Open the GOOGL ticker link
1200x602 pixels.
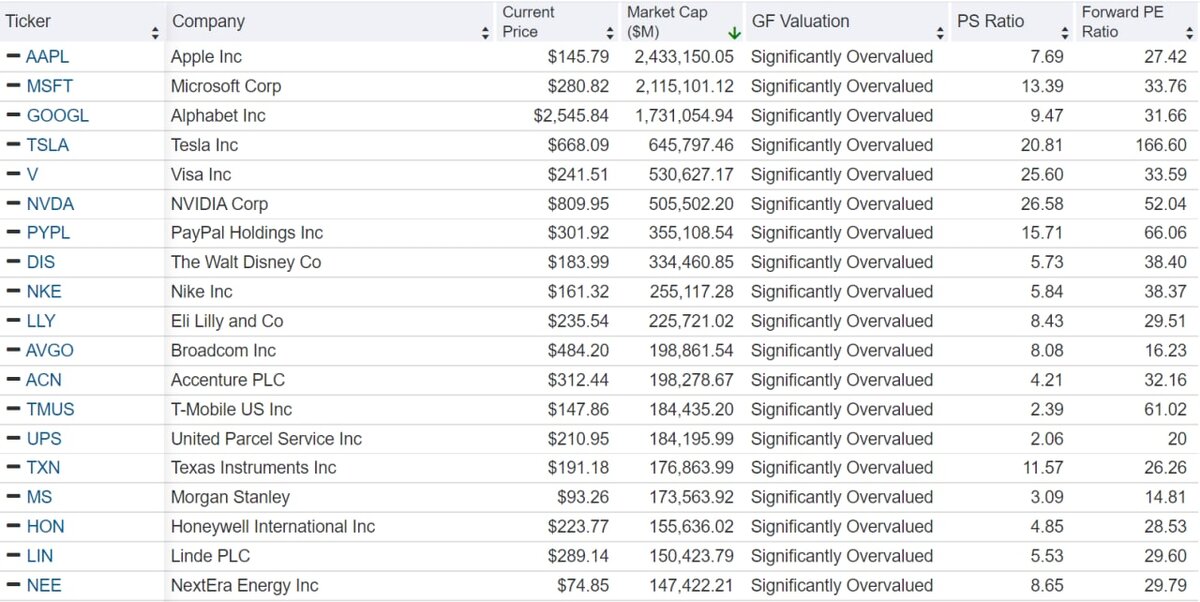[x=57, y=115]
